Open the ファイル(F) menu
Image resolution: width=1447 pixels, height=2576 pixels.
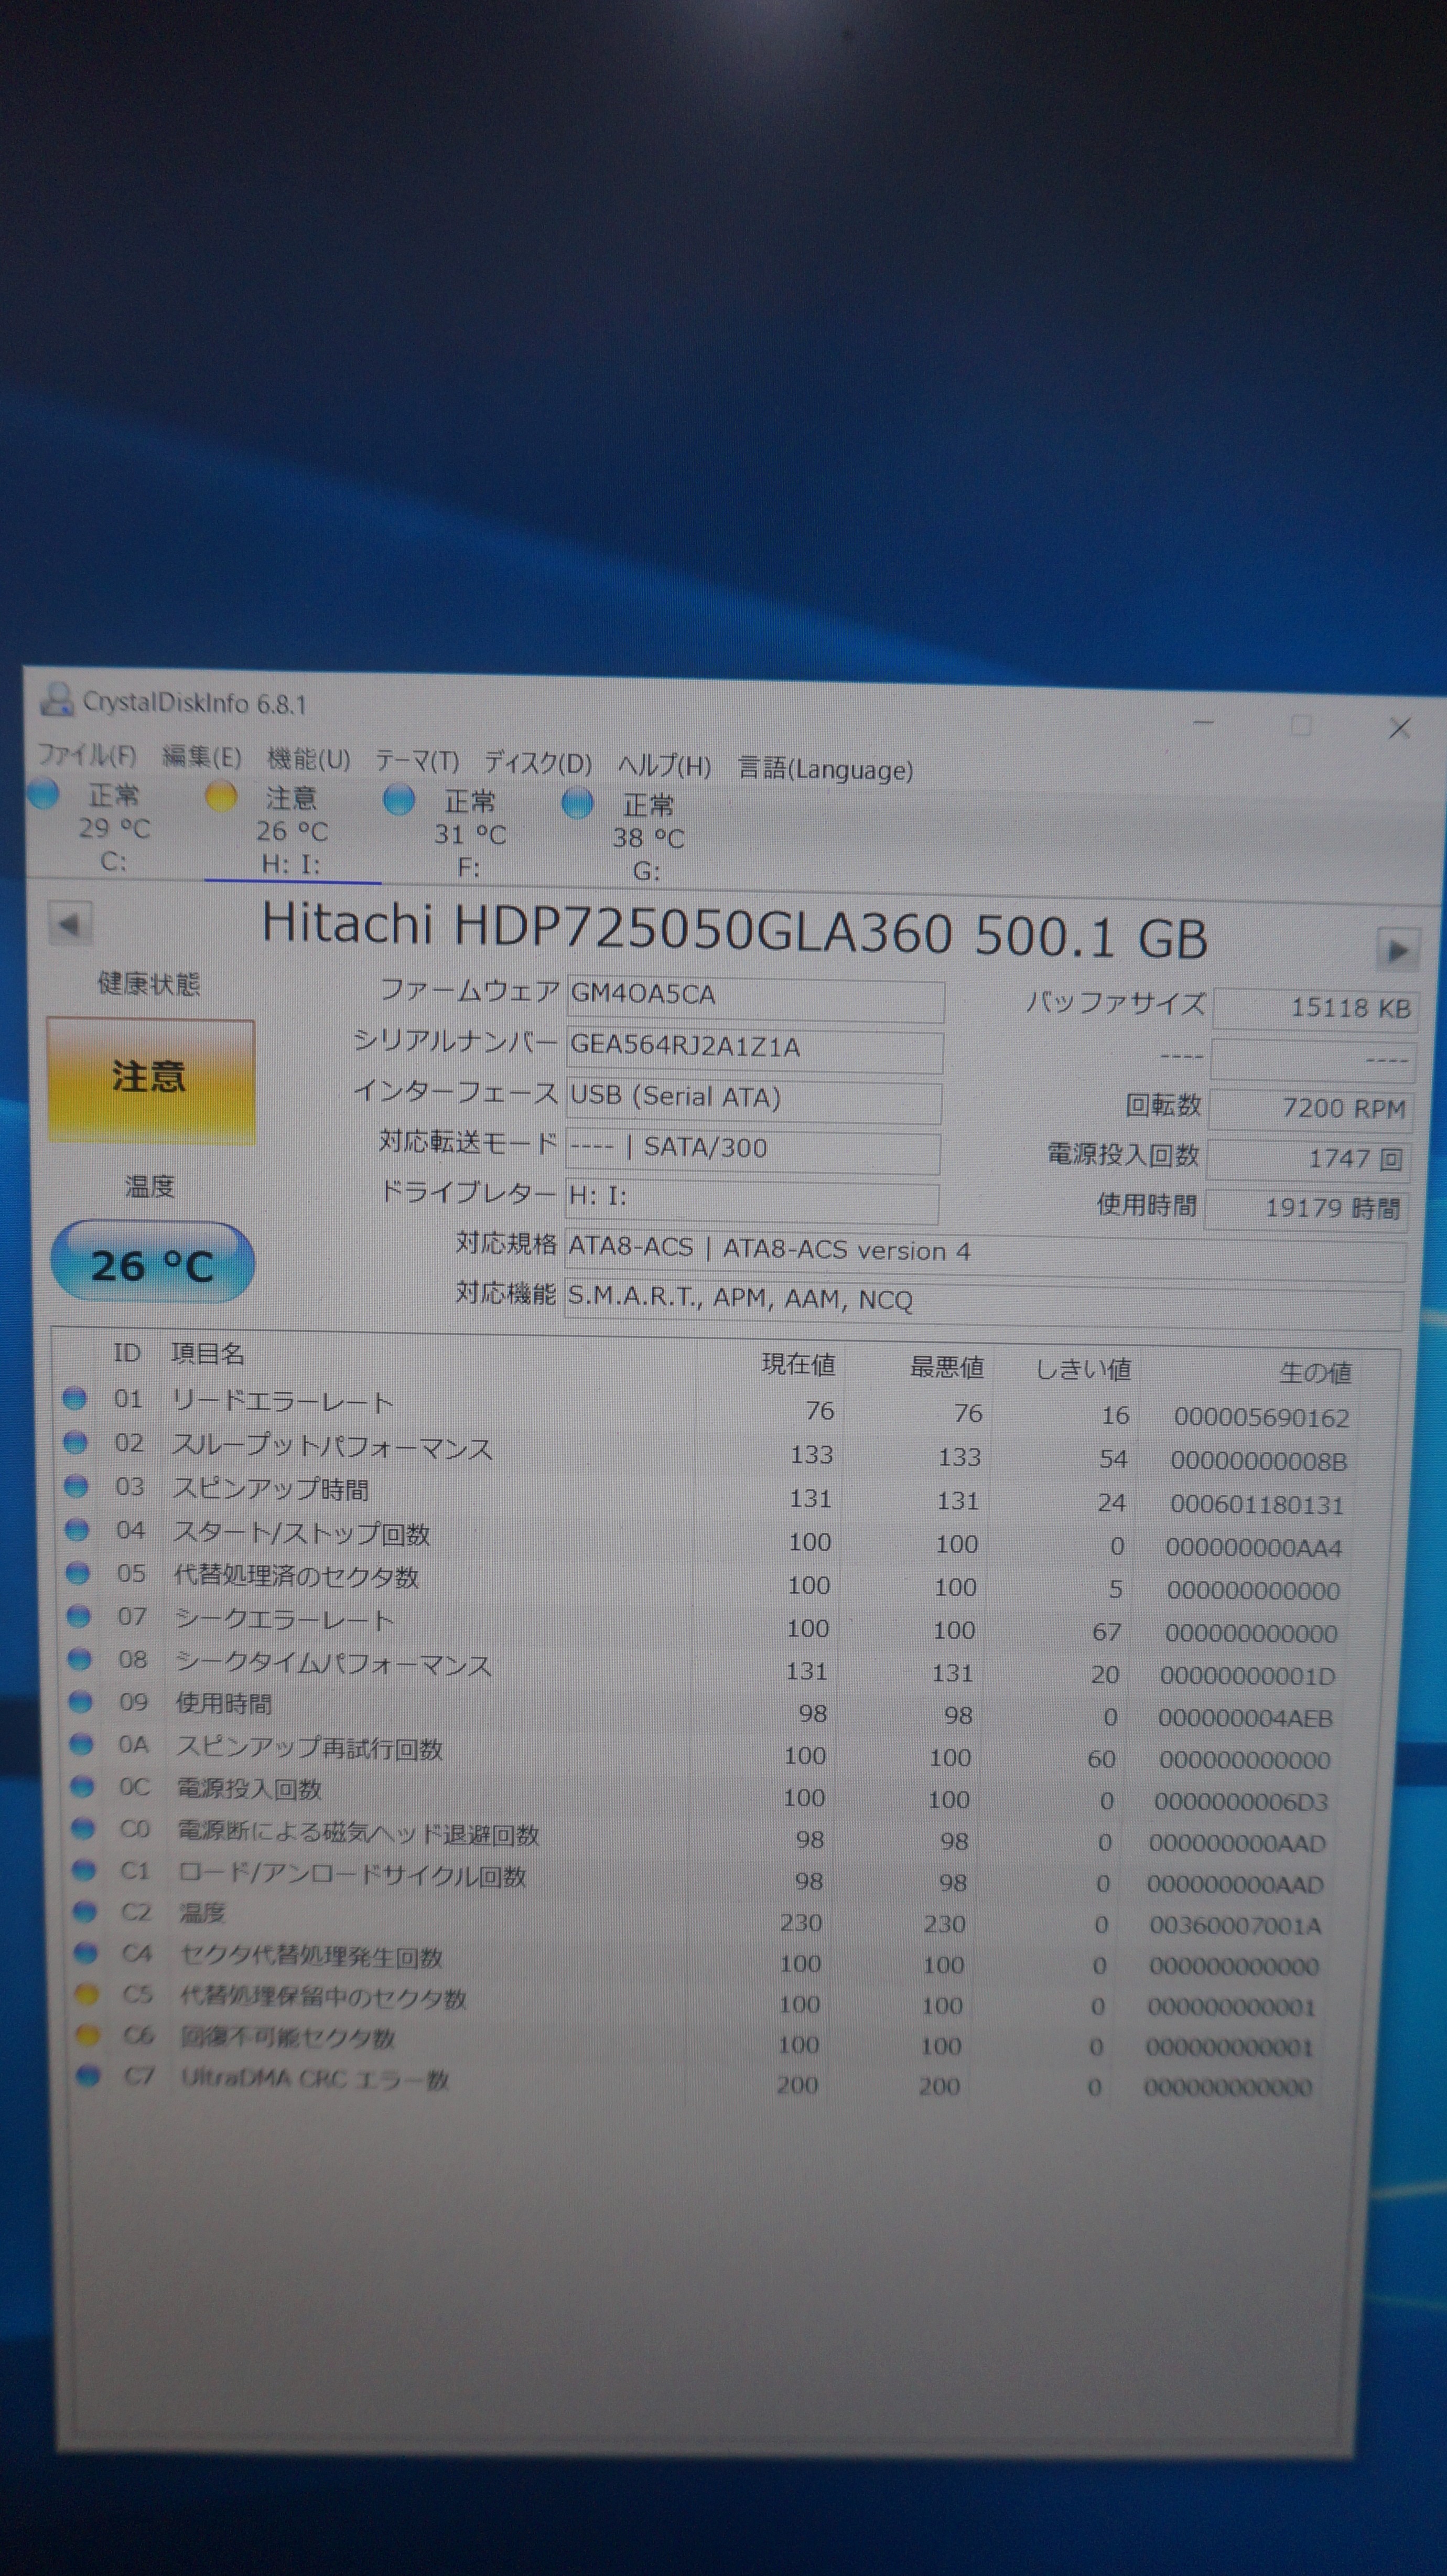coord(86,754)
